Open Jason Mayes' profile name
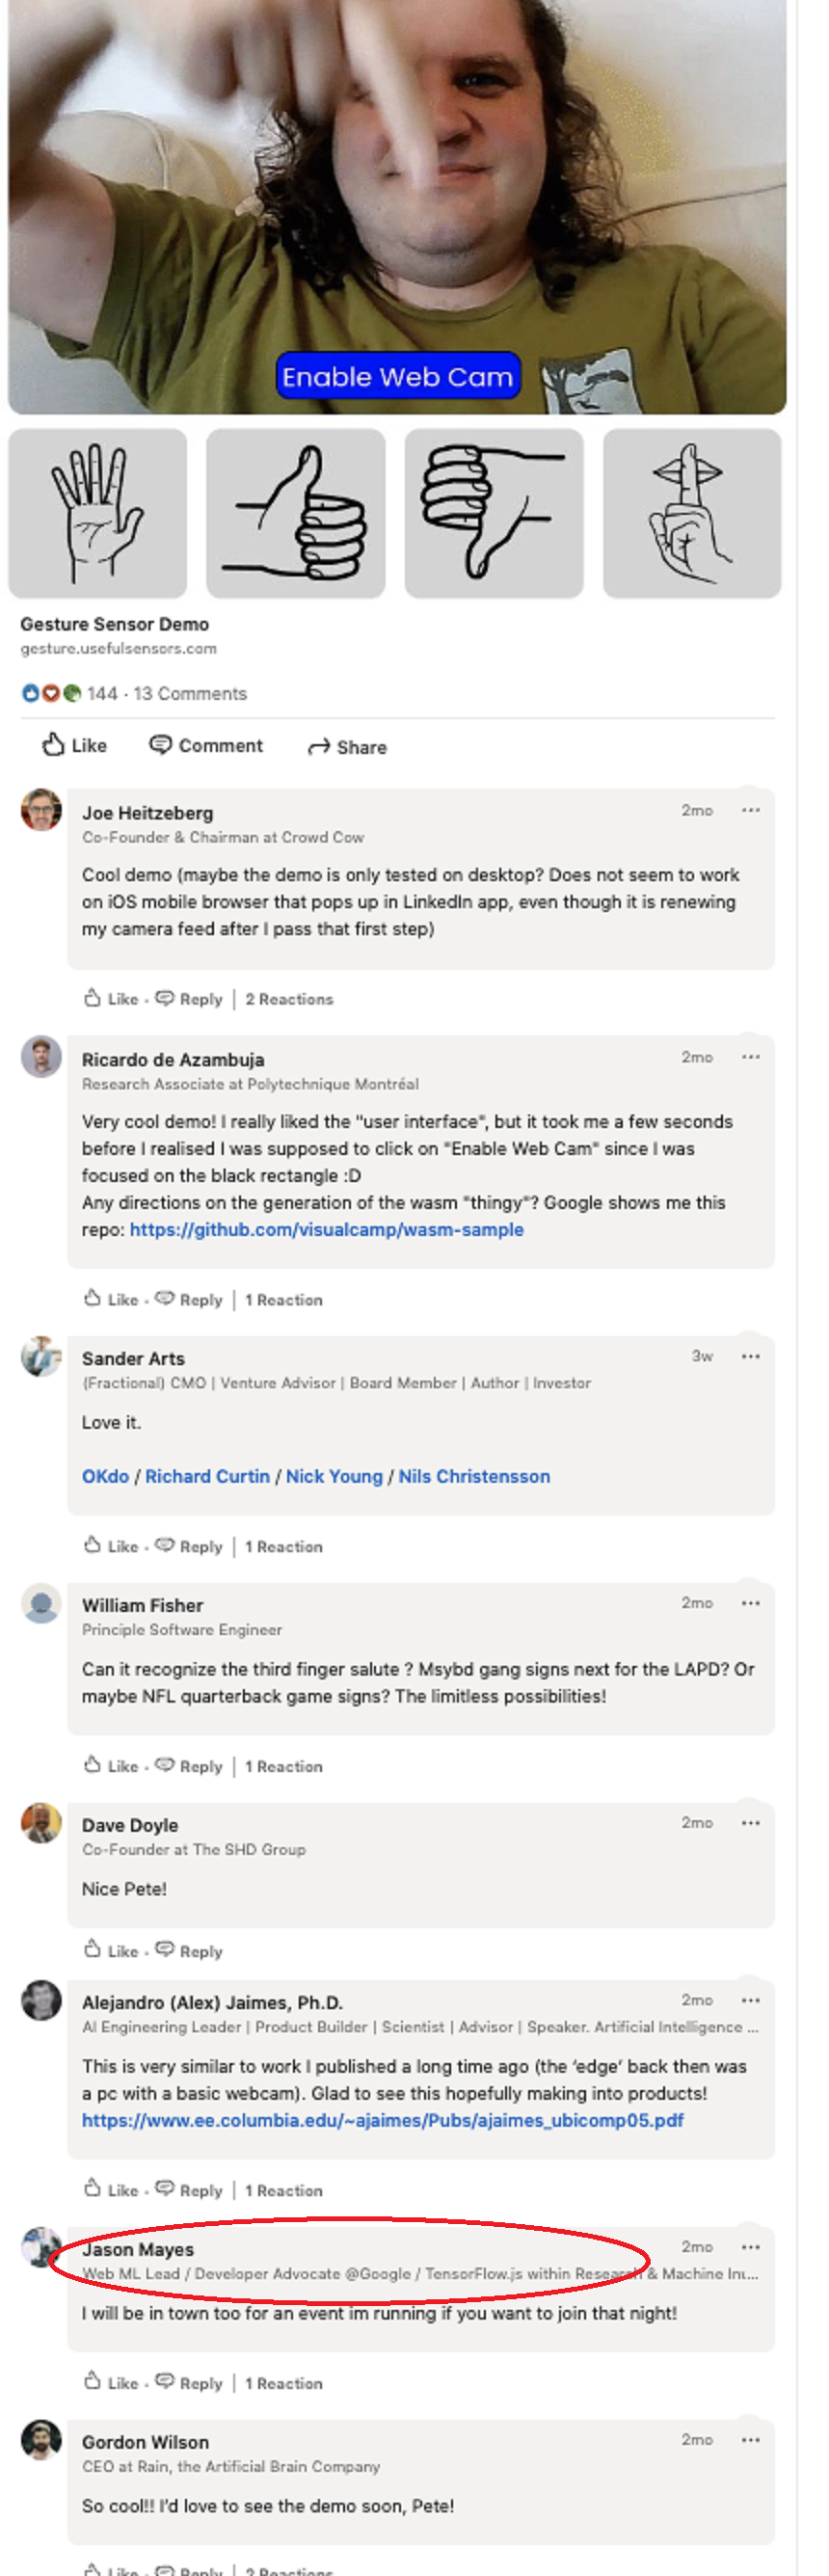 pos(138,2250)
